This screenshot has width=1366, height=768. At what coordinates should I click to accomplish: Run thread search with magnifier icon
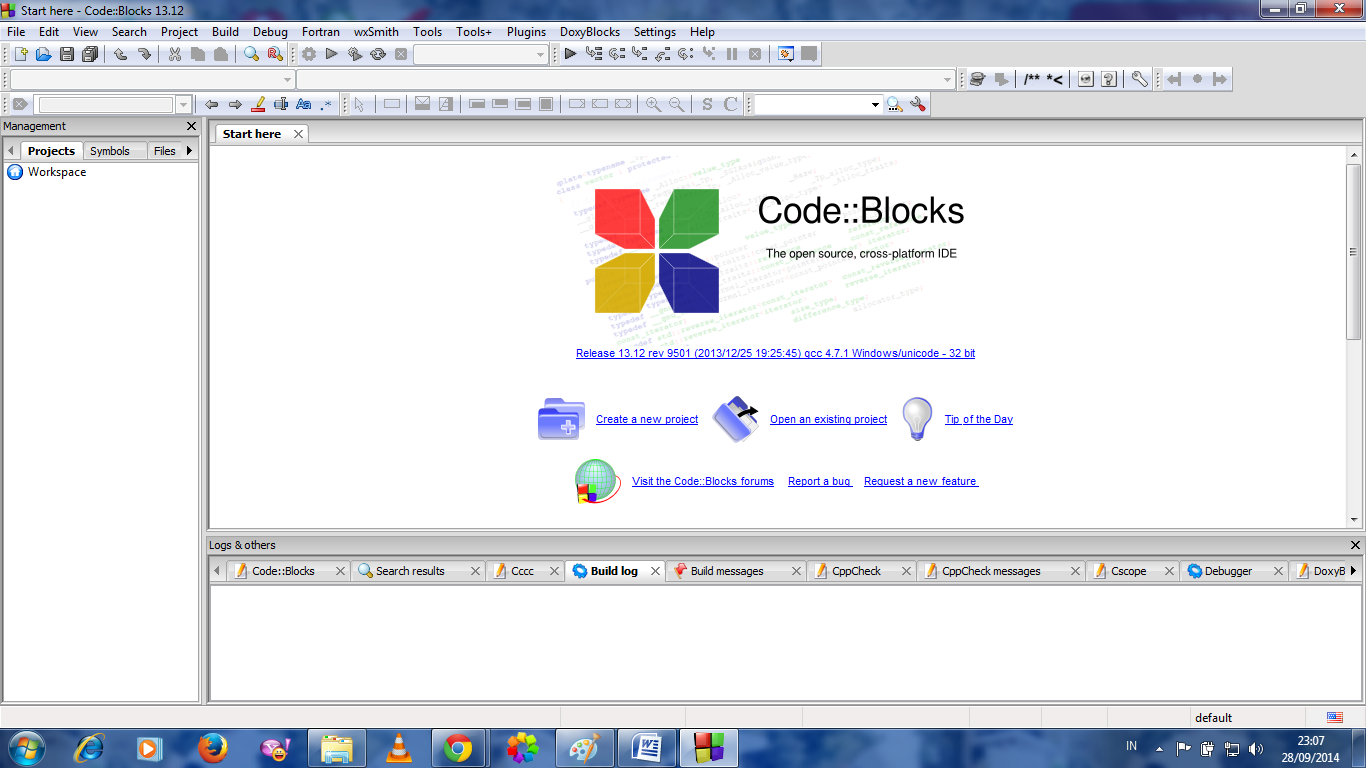coord(894,104)
